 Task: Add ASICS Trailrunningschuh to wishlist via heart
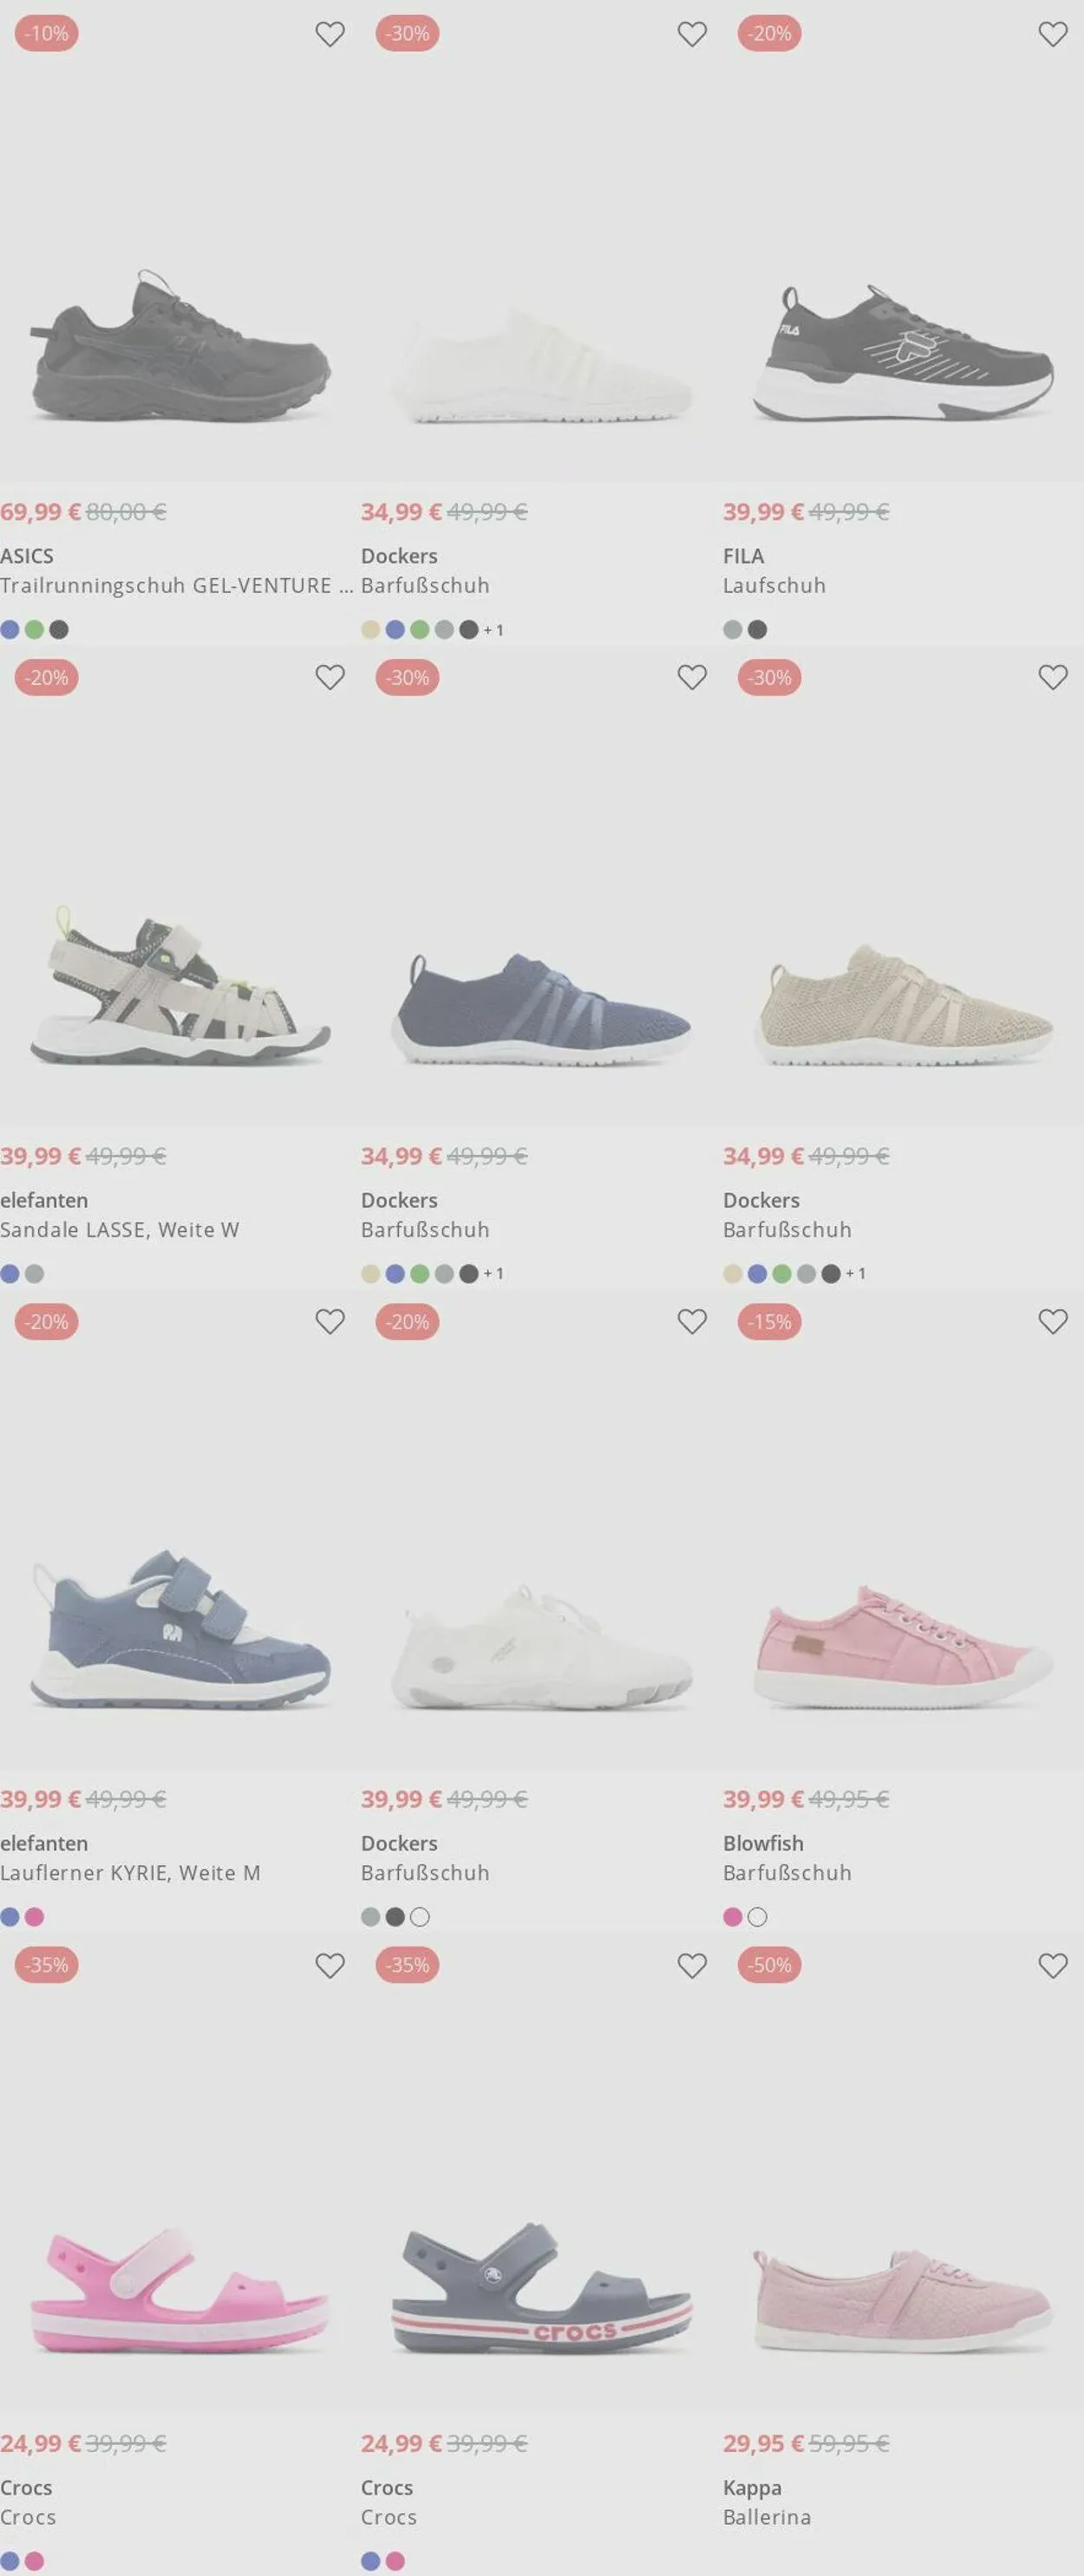pyautogui.click(x=330, y=34)
